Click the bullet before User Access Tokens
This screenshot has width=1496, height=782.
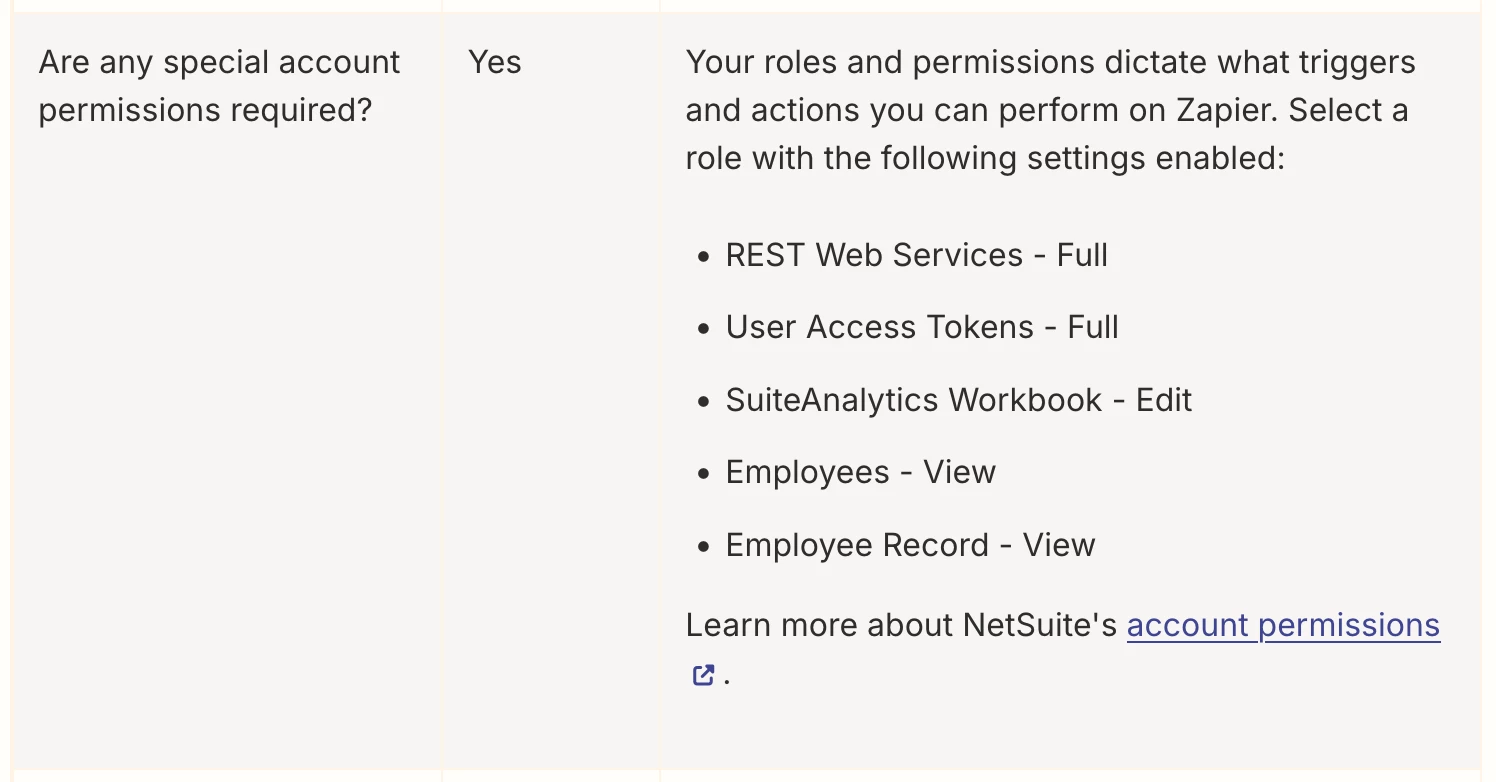[704, 329]
